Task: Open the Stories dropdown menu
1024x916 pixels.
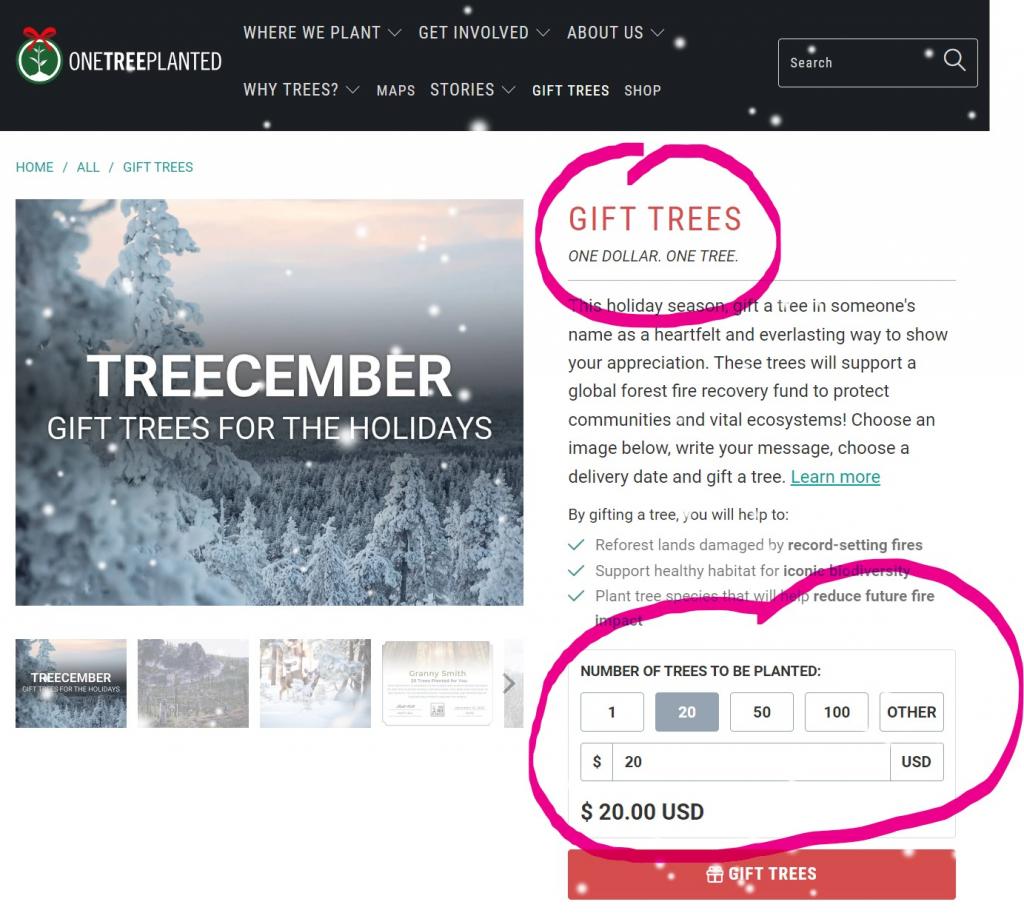Action: 473,89
